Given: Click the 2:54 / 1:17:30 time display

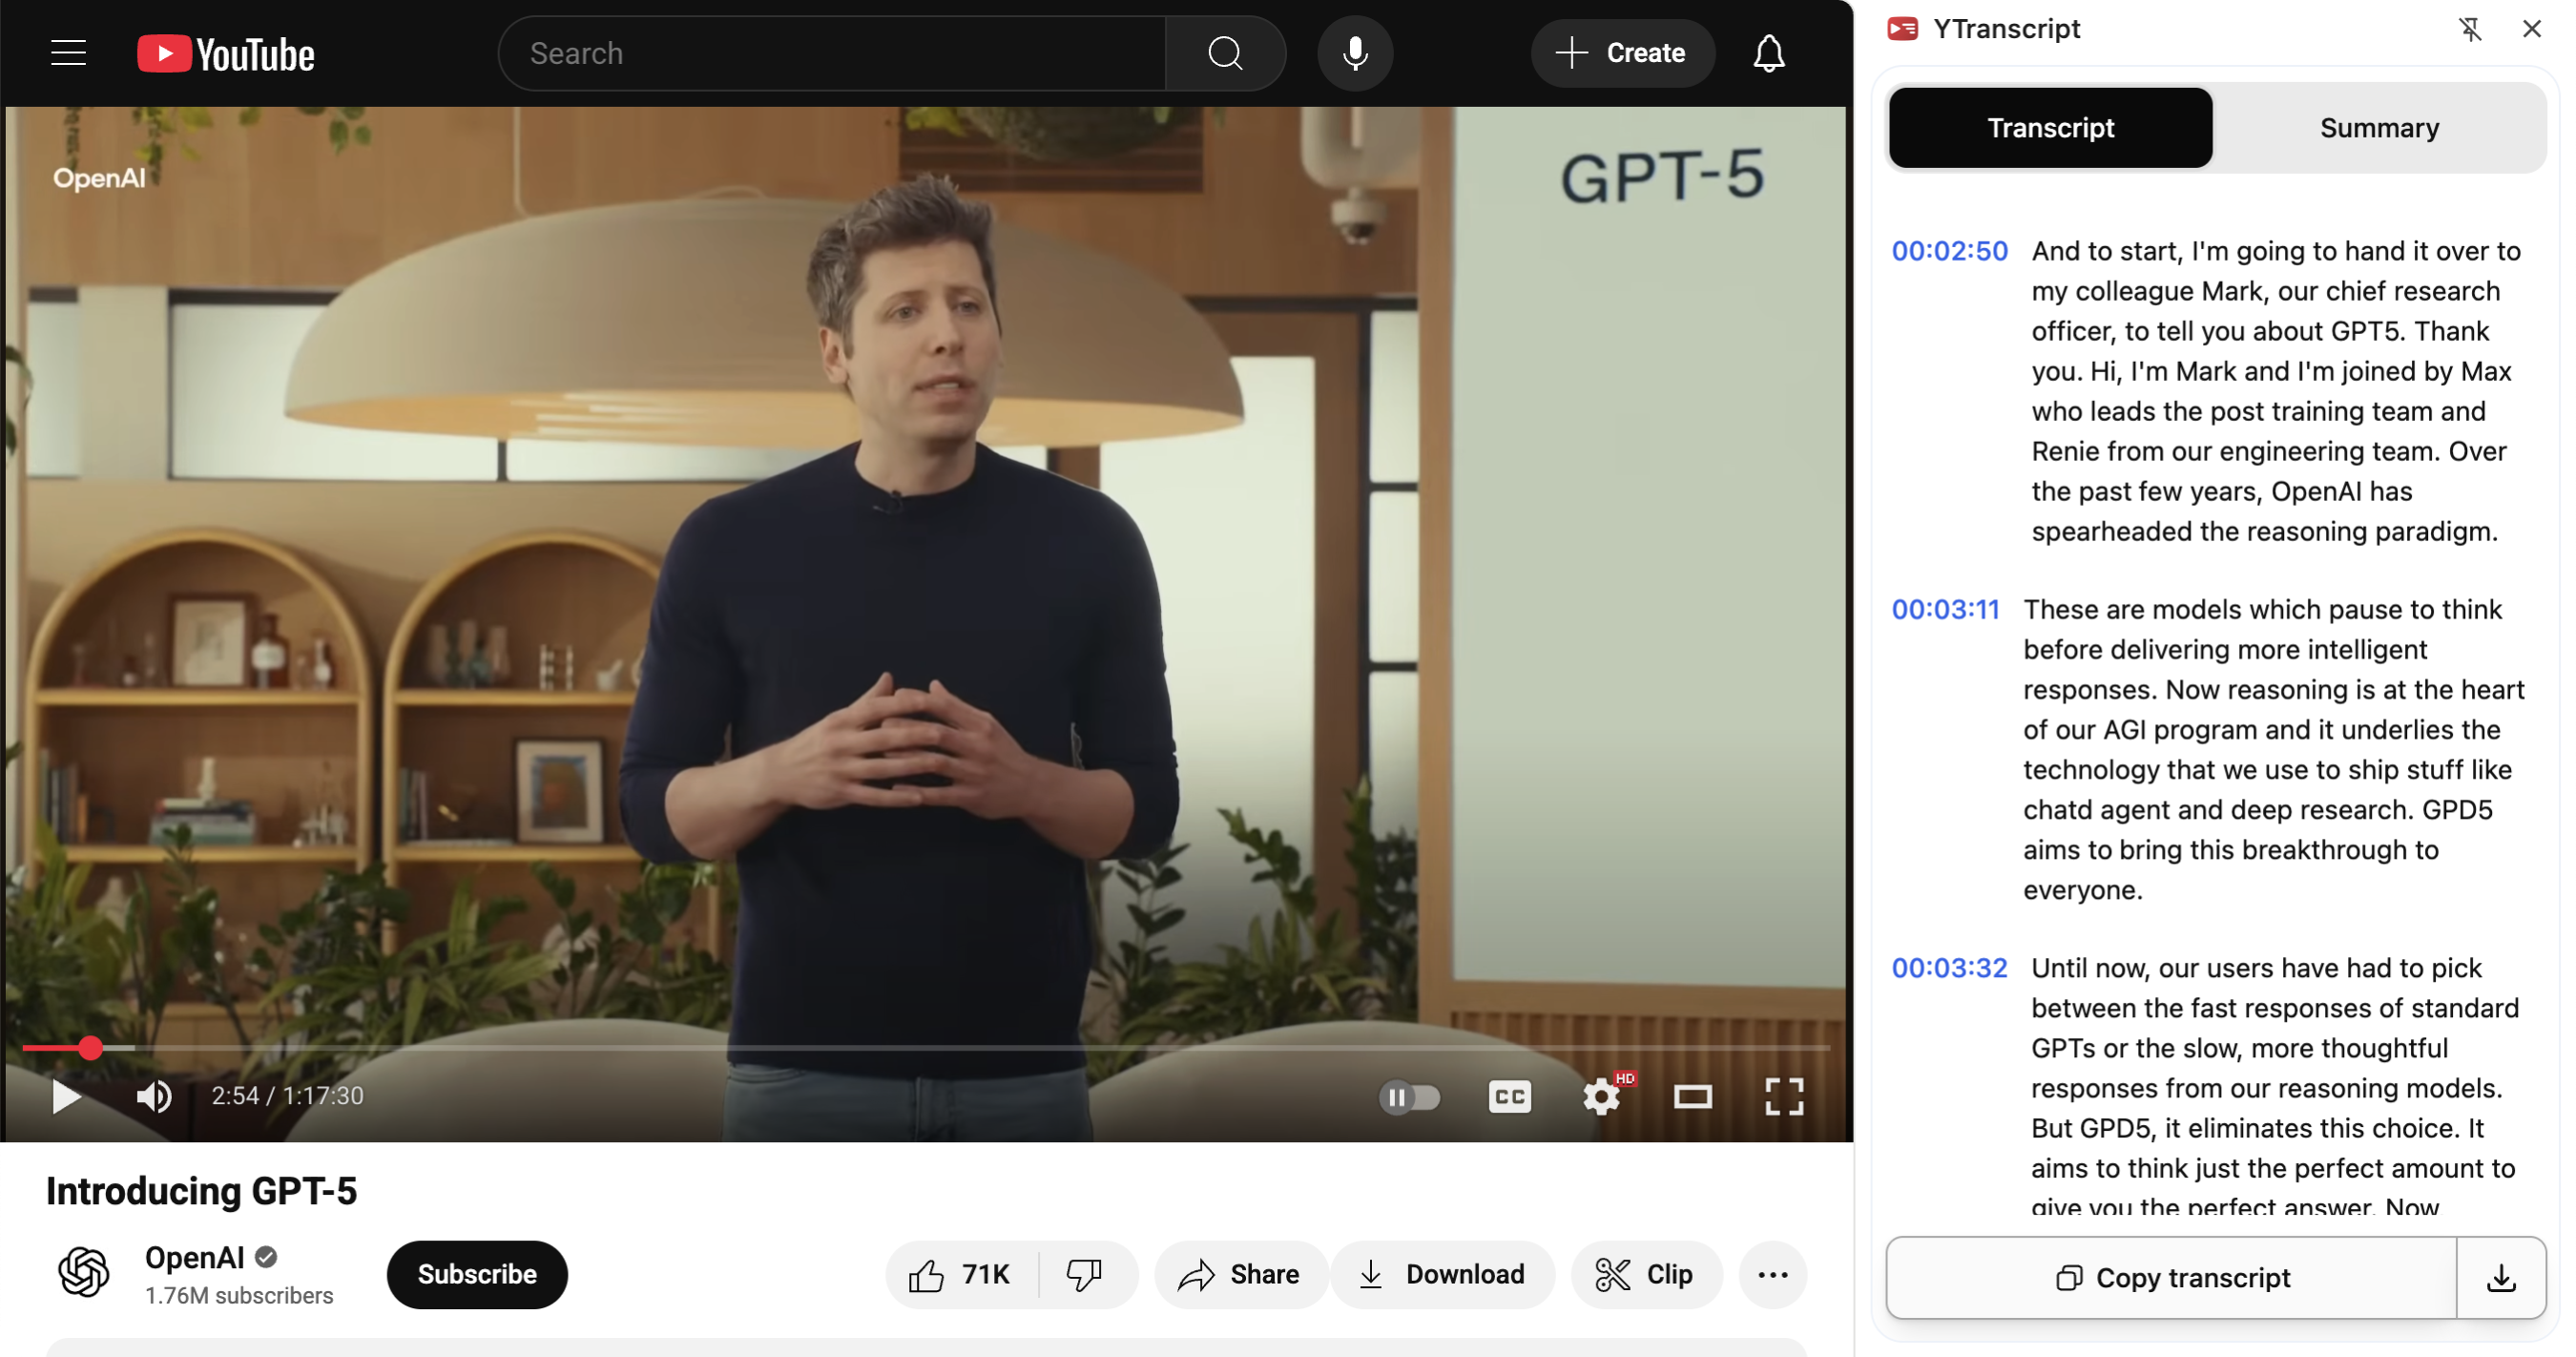Looking at the screenshot, I should click(x=287, y=1096).
